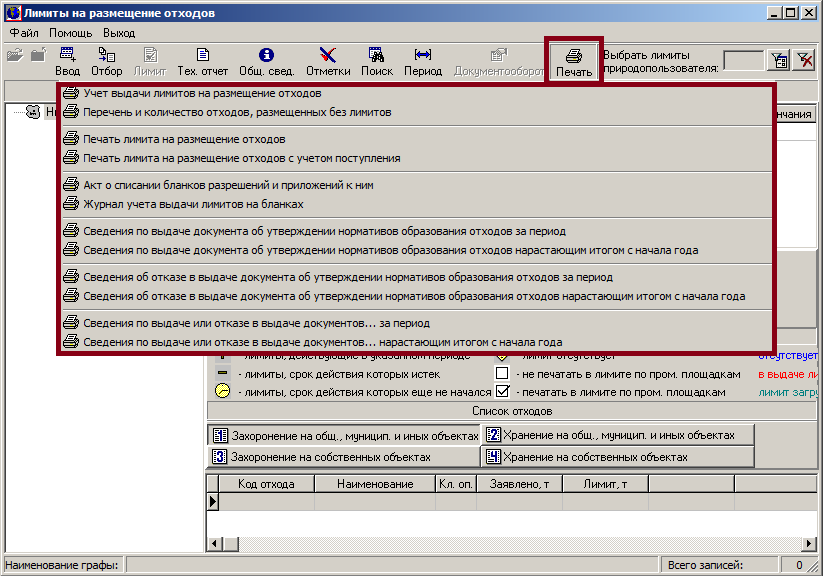Switch to 'Хранение на собственных объектах' tab
823x576 pixels.
coord(617,457)
